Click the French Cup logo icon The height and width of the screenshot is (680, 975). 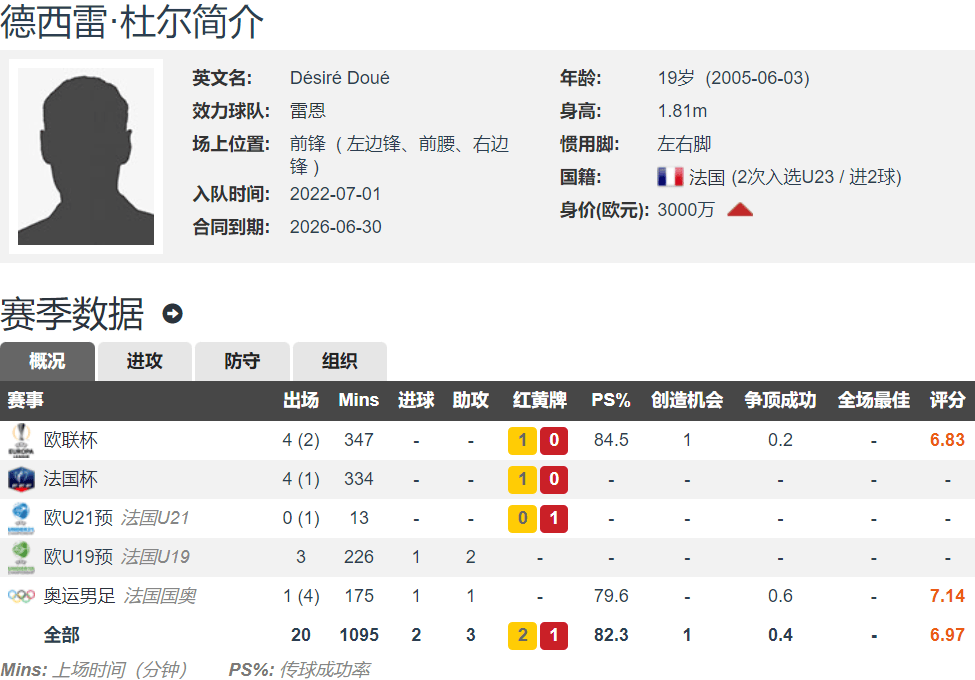click(21, 479)
